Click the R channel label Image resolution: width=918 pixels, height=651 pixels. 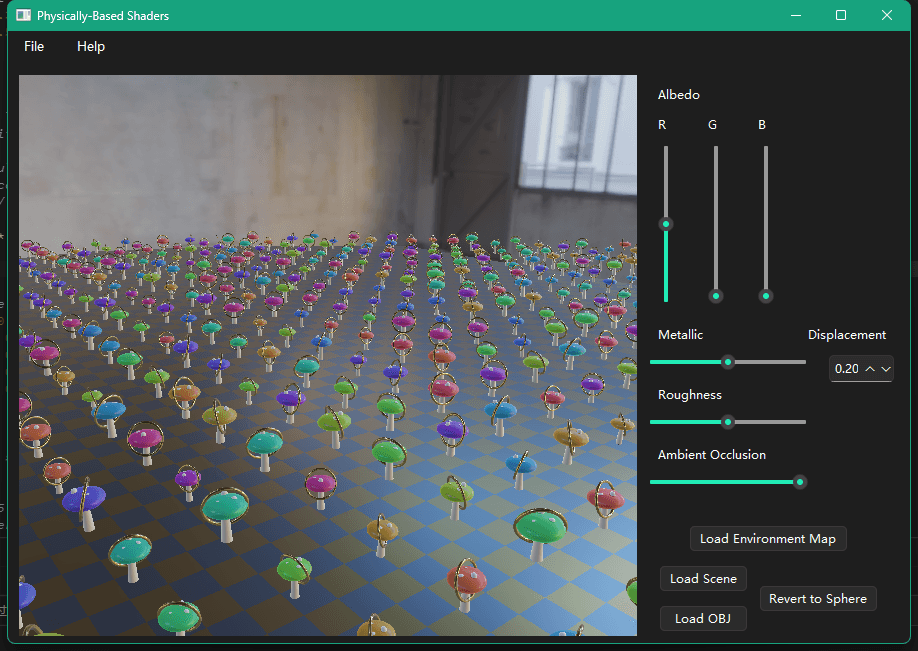click(662, 125)
